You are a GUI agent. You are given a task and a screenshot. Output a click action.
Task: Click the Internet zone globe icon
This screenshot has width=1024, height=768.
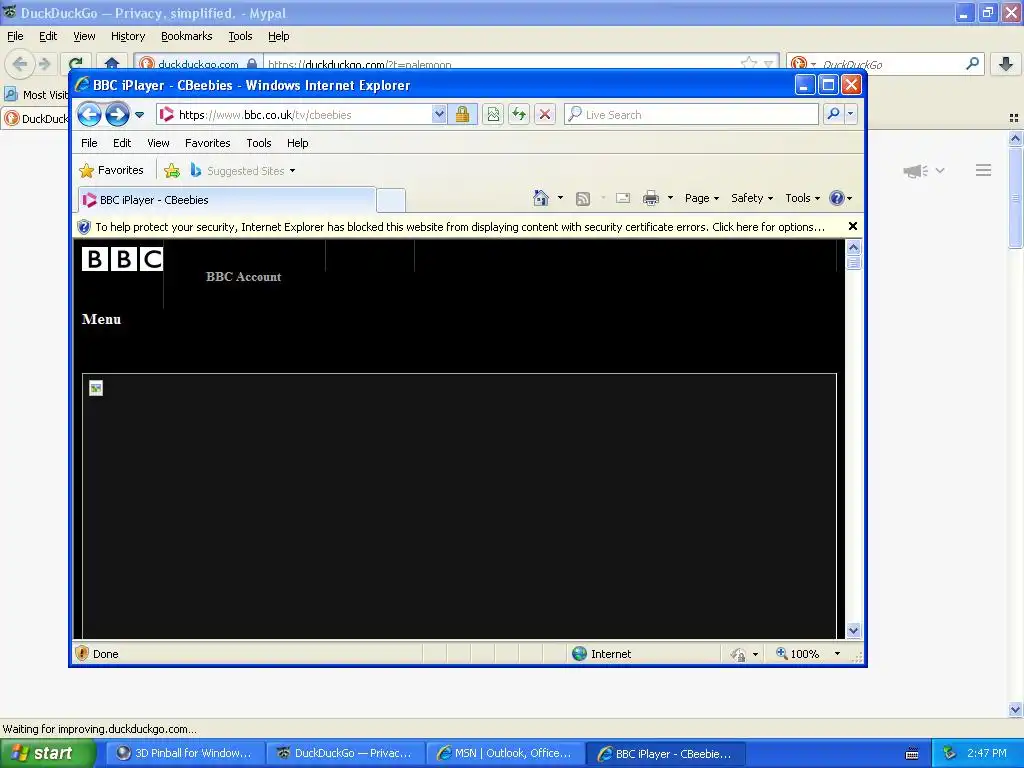pos(579,654)
